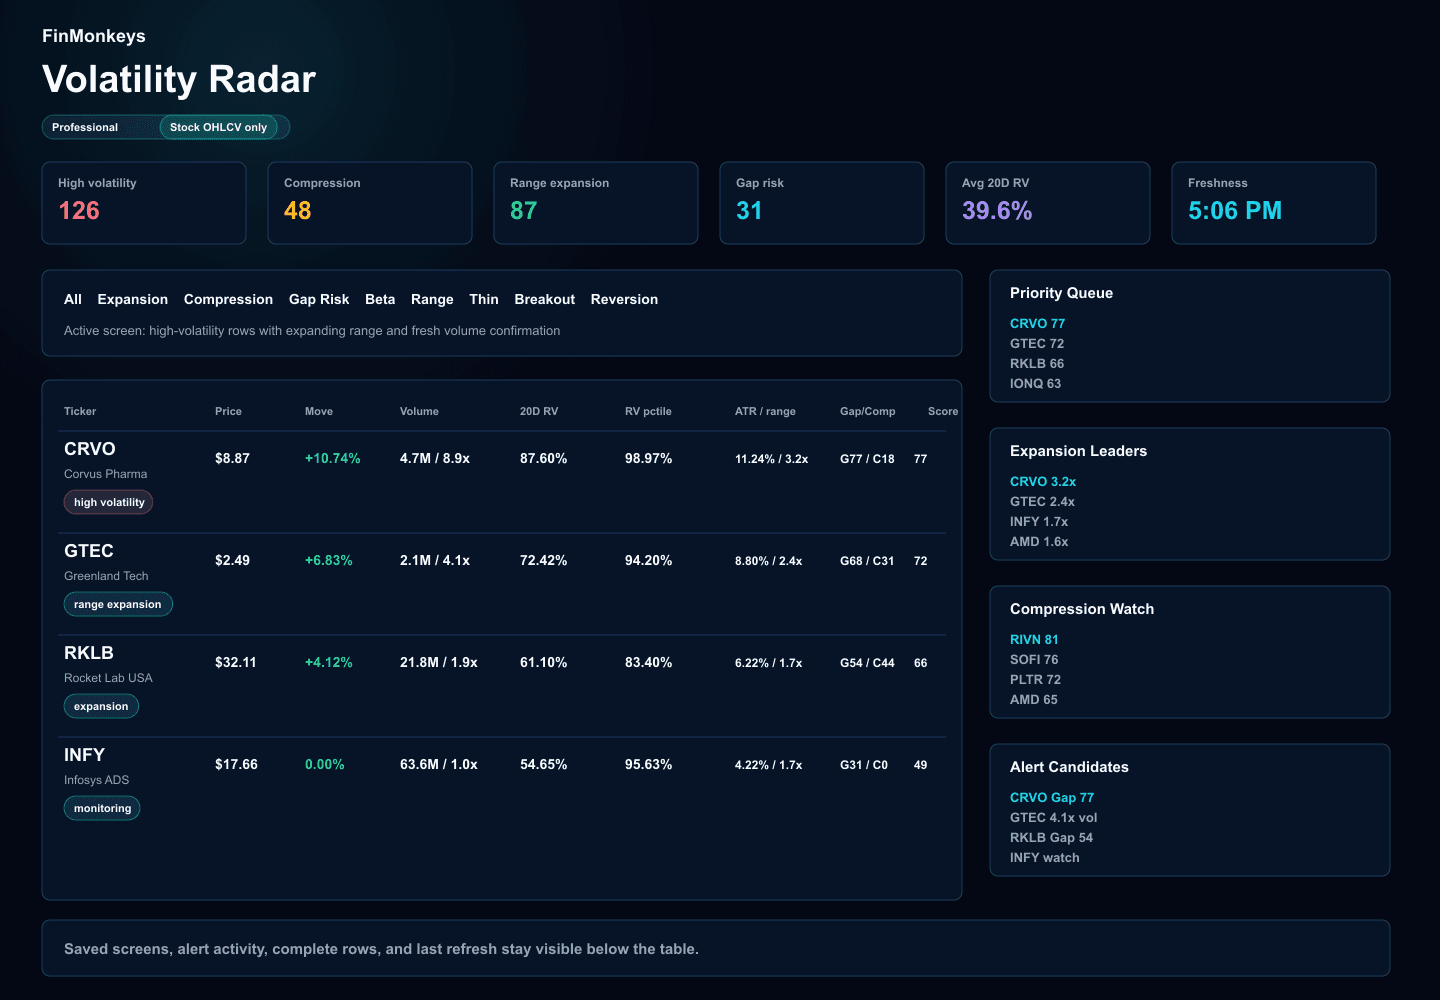Open the Range expansion 87 card
This screenshot has height=1000, width=1440.
tap(596, 203)
